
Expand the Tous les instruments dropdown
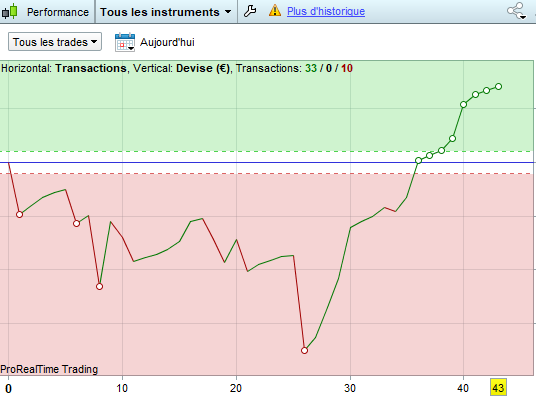coord(165,12)
